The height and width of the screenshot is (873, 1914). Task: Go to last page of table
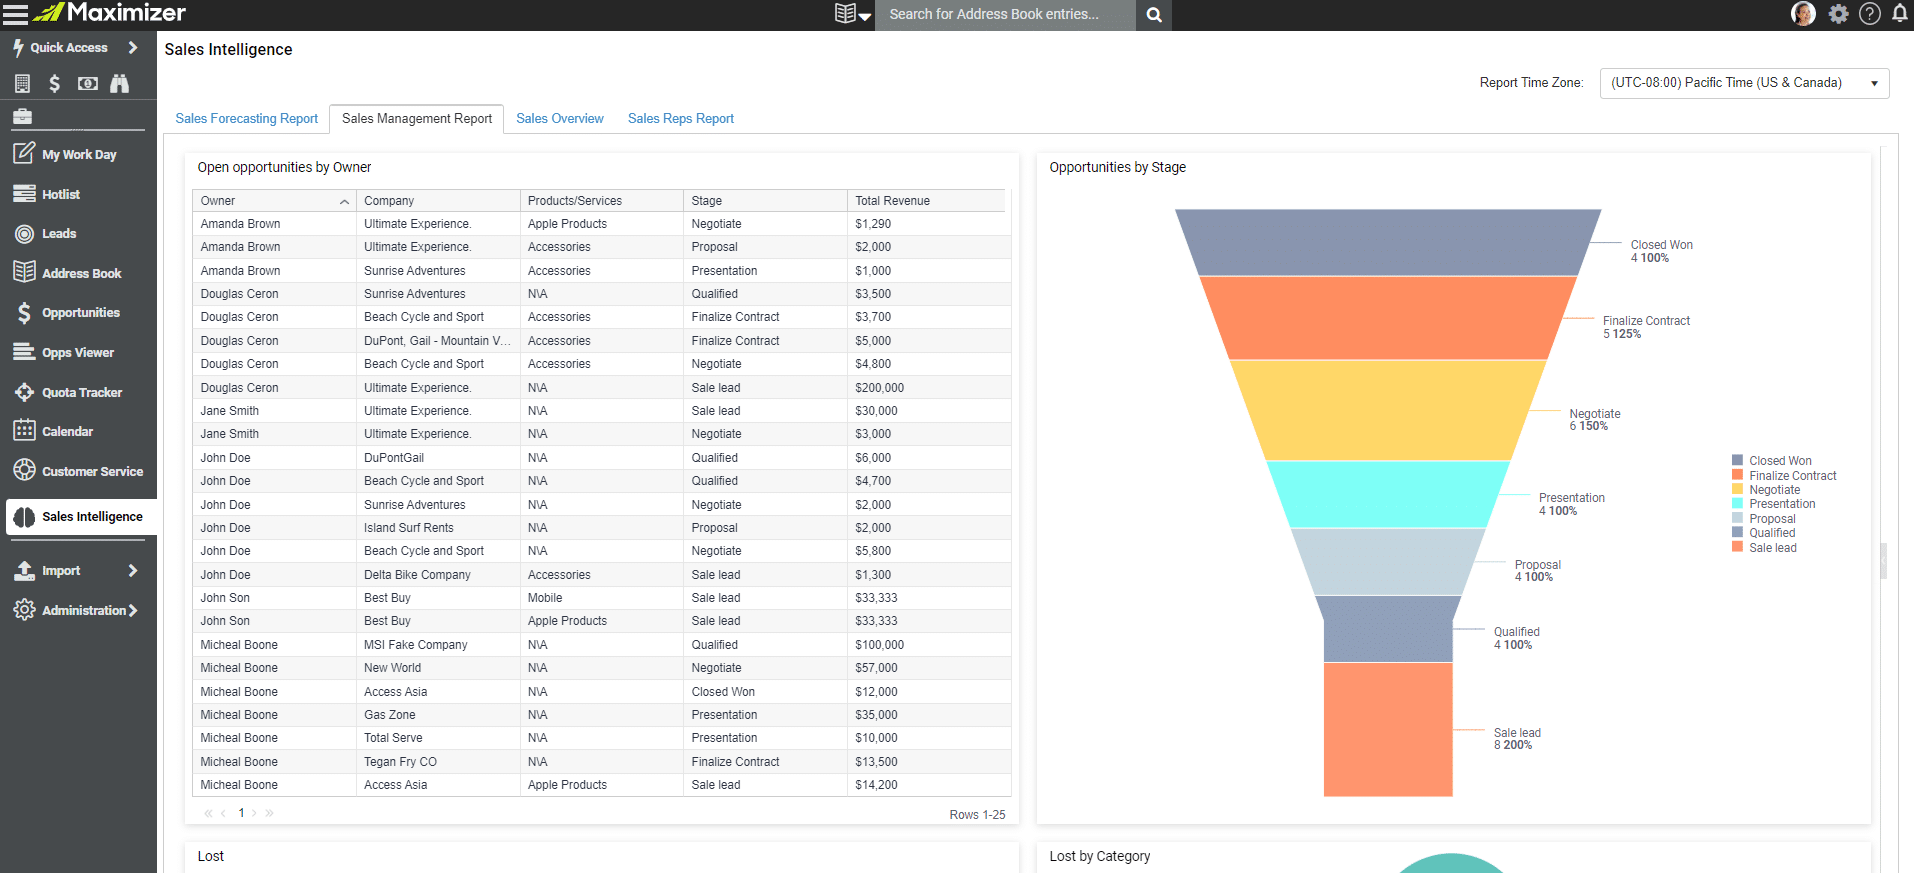pyautogui.click(x=269, y=813)
